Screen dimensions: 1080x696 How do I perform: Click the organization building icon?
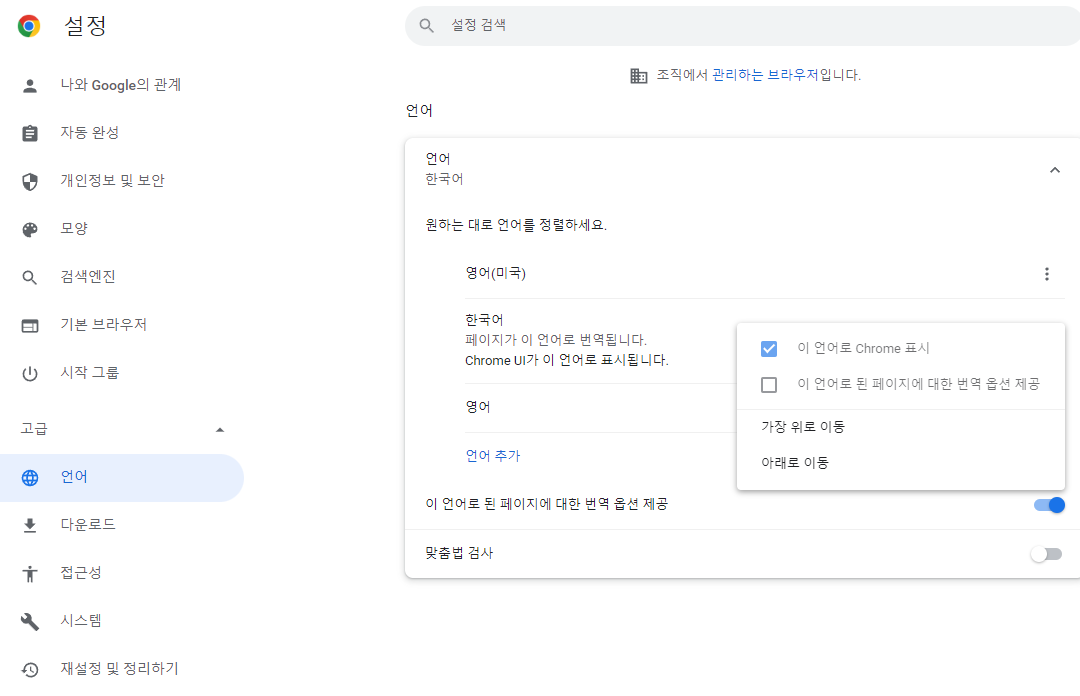638,75
